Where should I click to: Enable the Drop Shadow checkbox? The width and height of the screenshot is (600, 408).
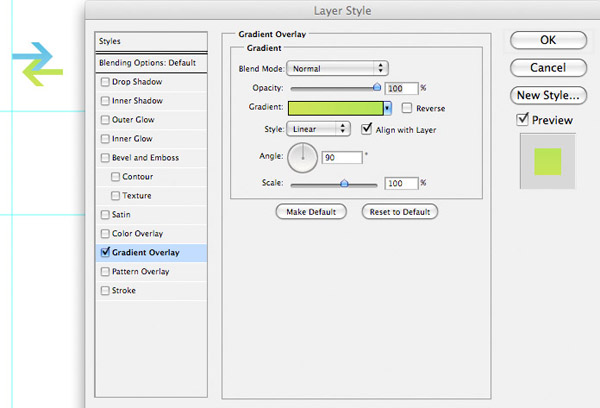coord(105,82)
